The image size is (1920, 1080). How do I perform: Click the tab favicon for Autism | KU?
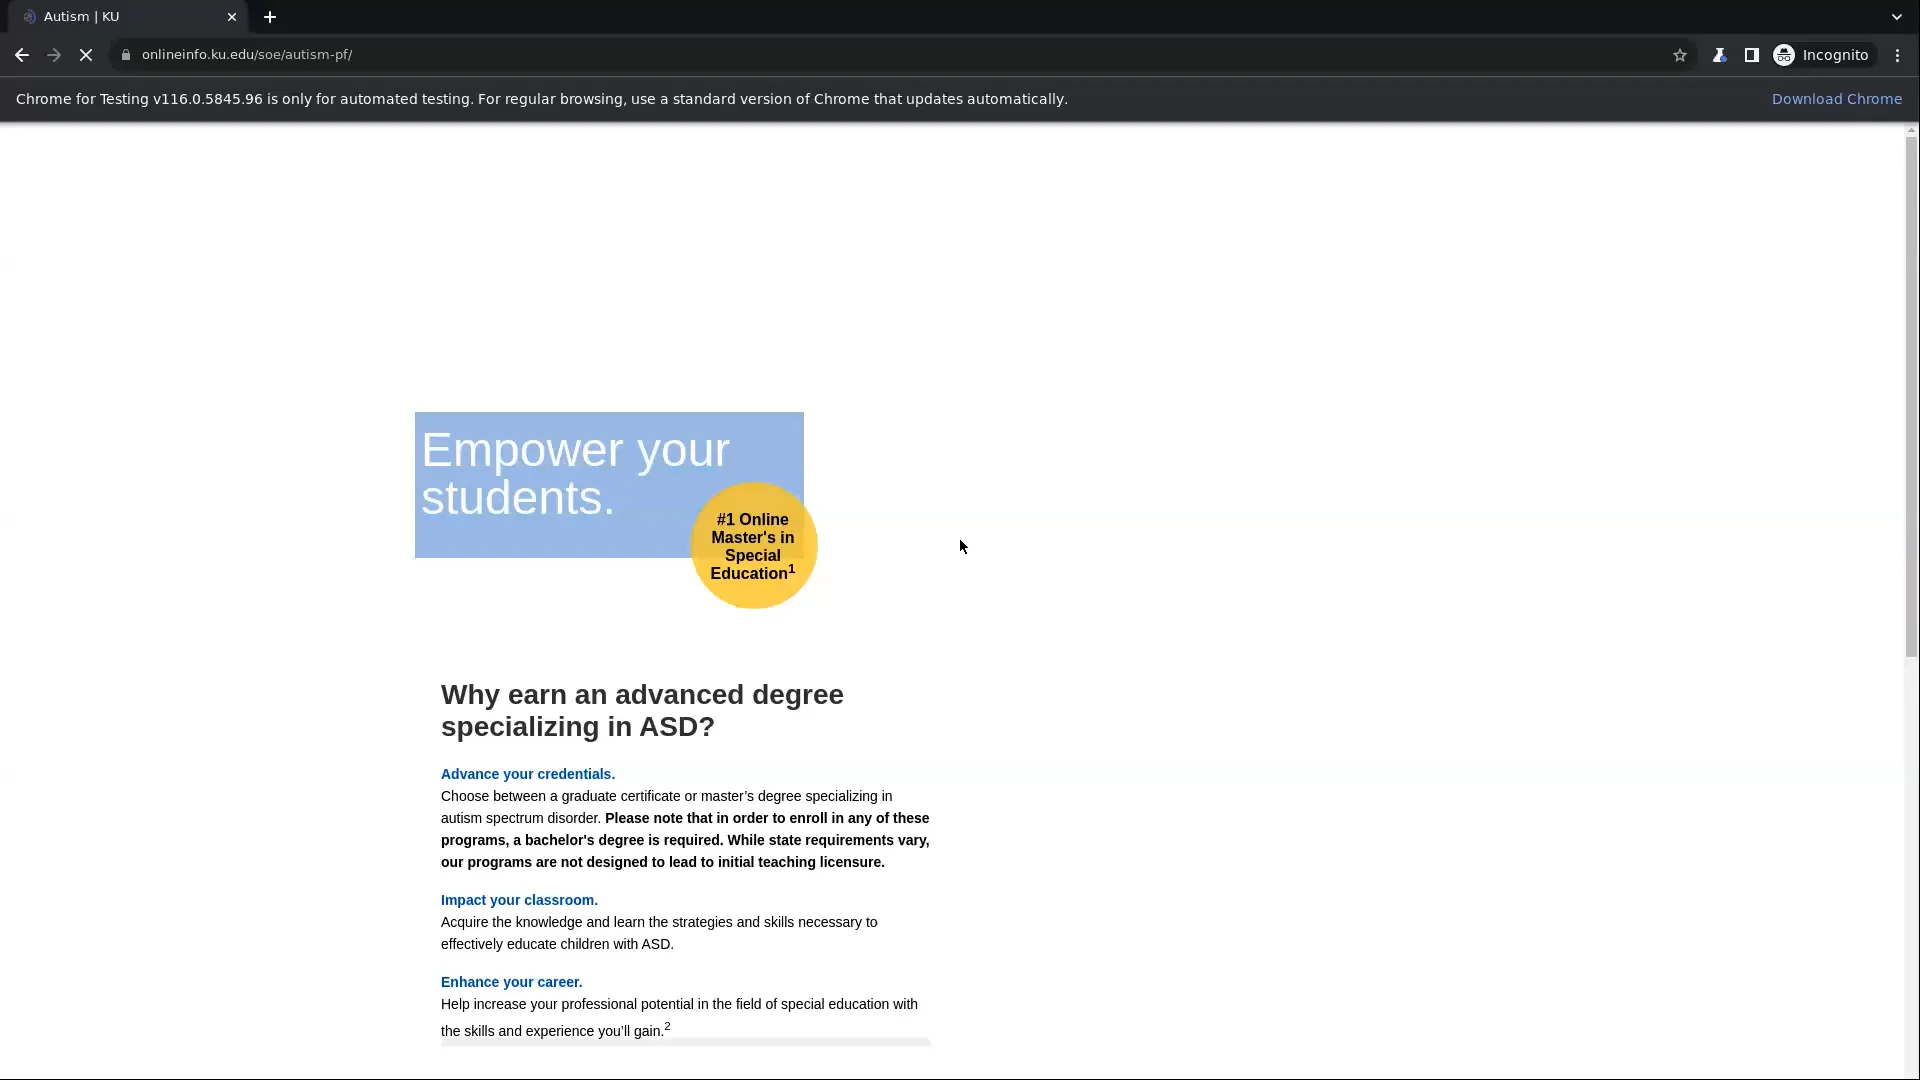tap(28, 17)
